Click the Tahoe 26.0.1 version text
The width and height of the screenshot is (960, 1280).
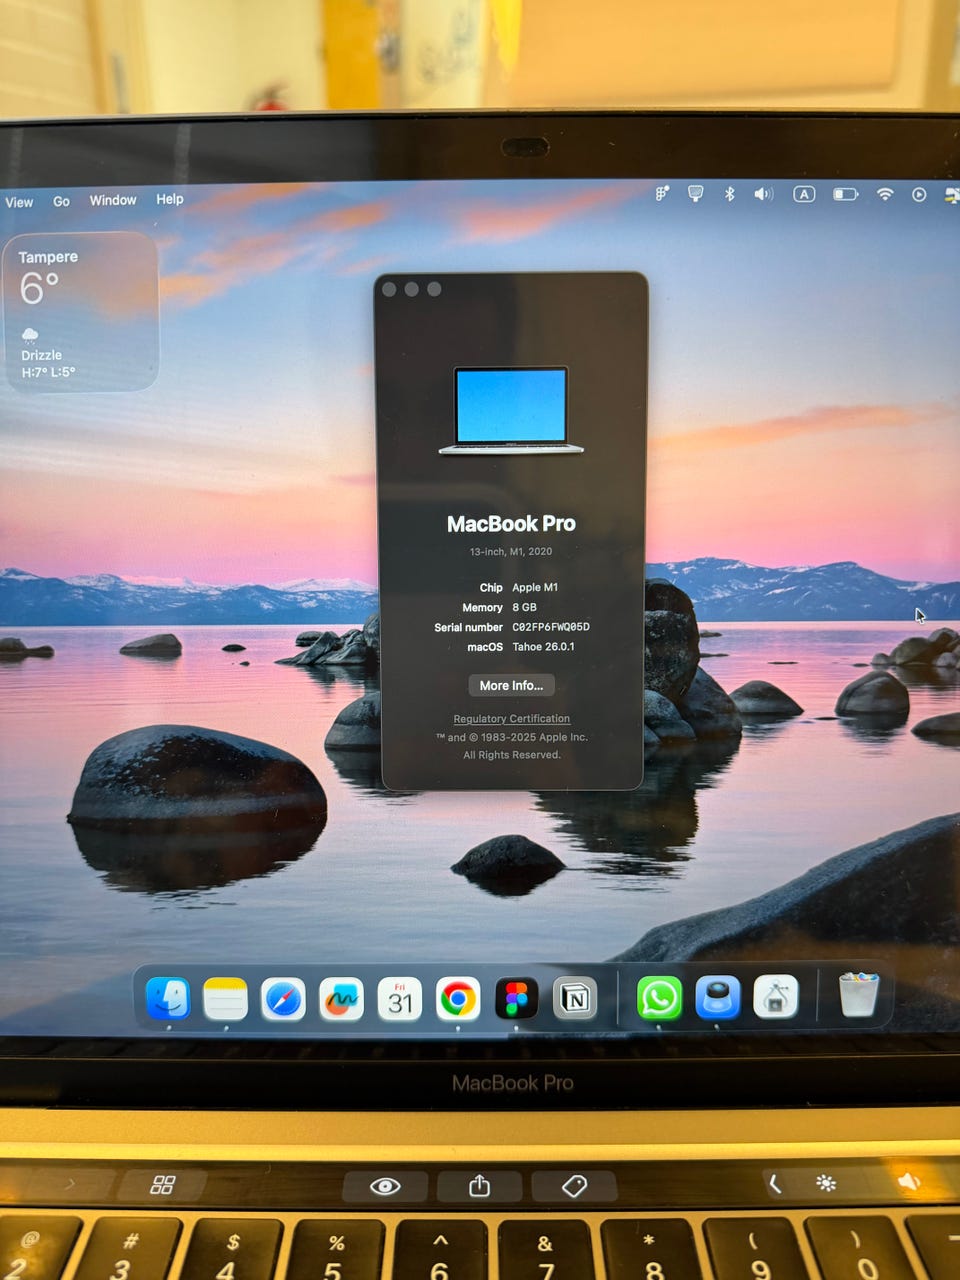[x=543, y=647]
